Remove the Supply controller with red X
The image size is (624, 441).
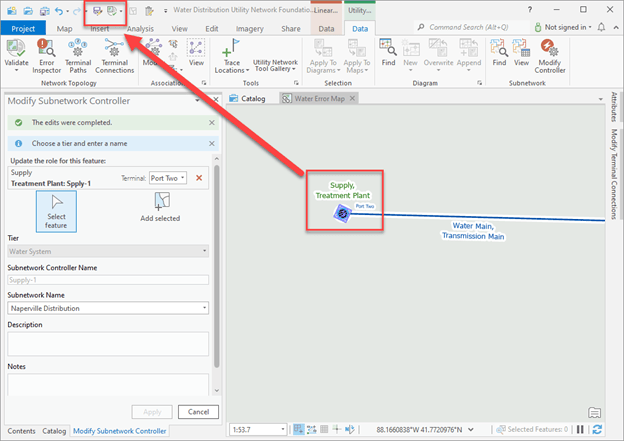199,178
